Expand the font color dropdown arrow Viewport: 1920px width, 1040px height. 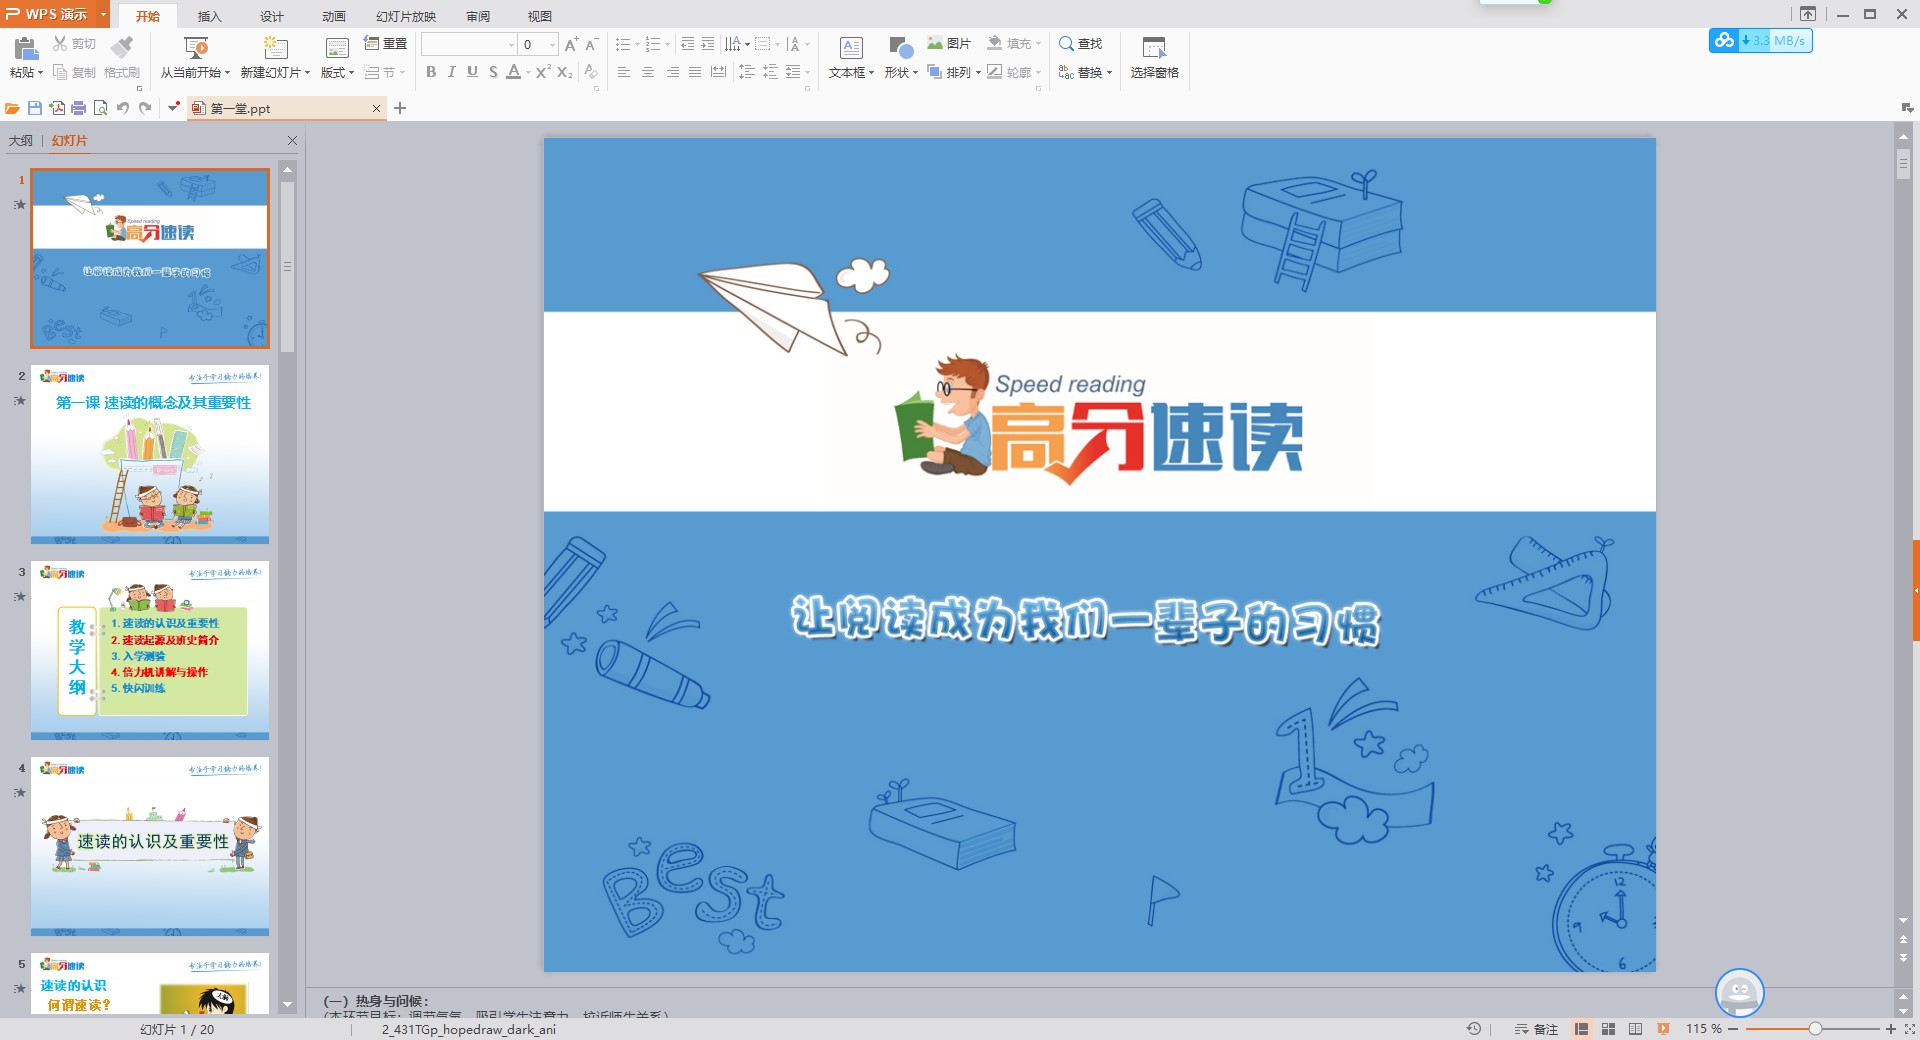point(528,72)
